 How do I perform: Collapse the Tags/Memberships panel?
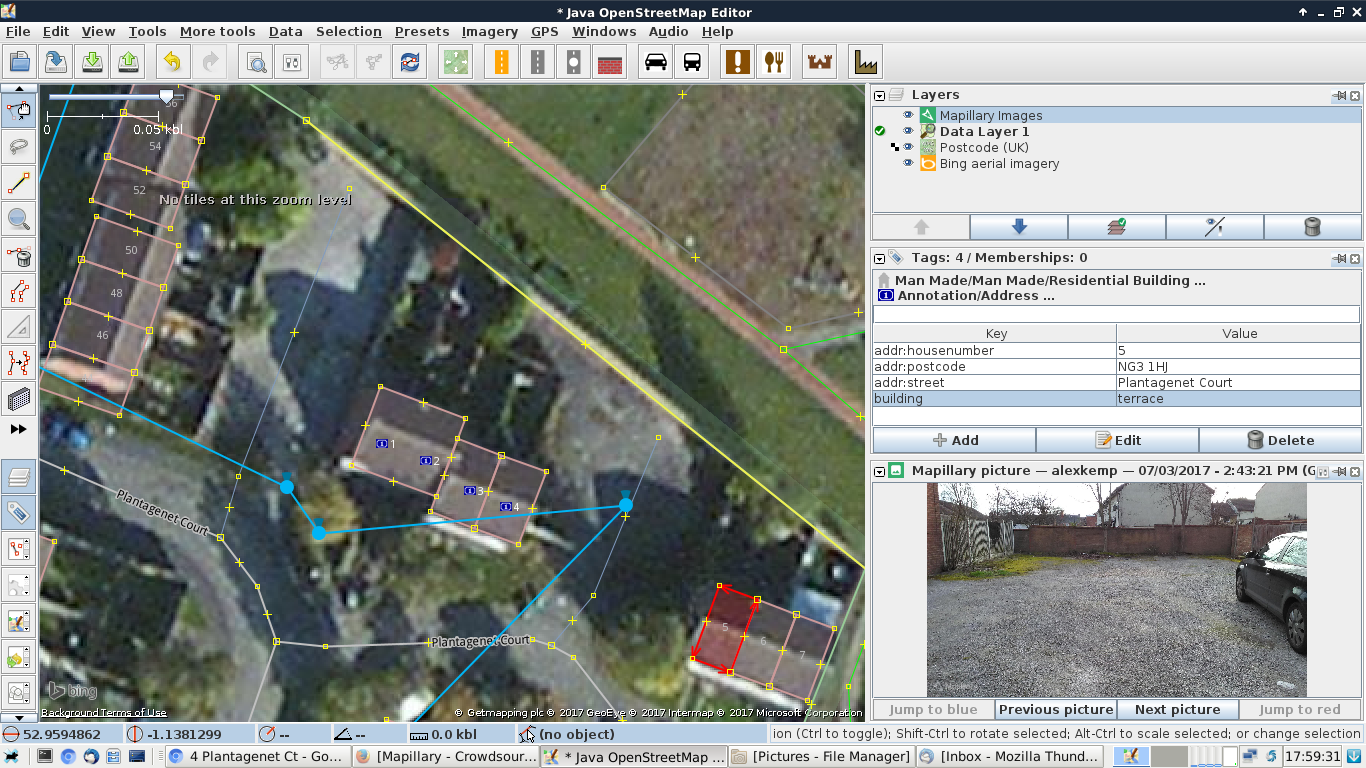pos(880,258)
